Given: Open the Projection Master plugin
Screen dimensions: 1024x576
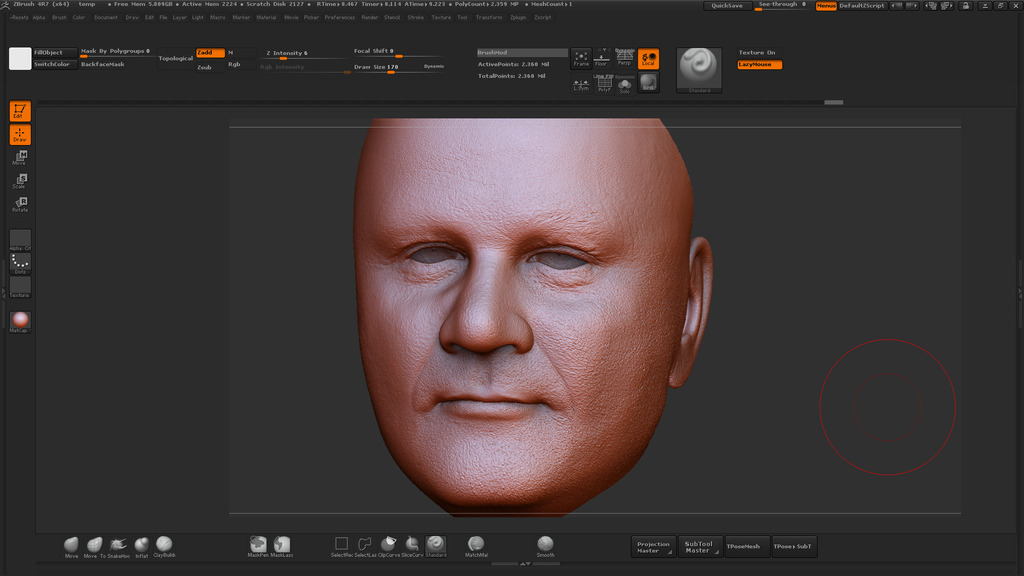Looking at the screenshot, I should coord(653,547).
